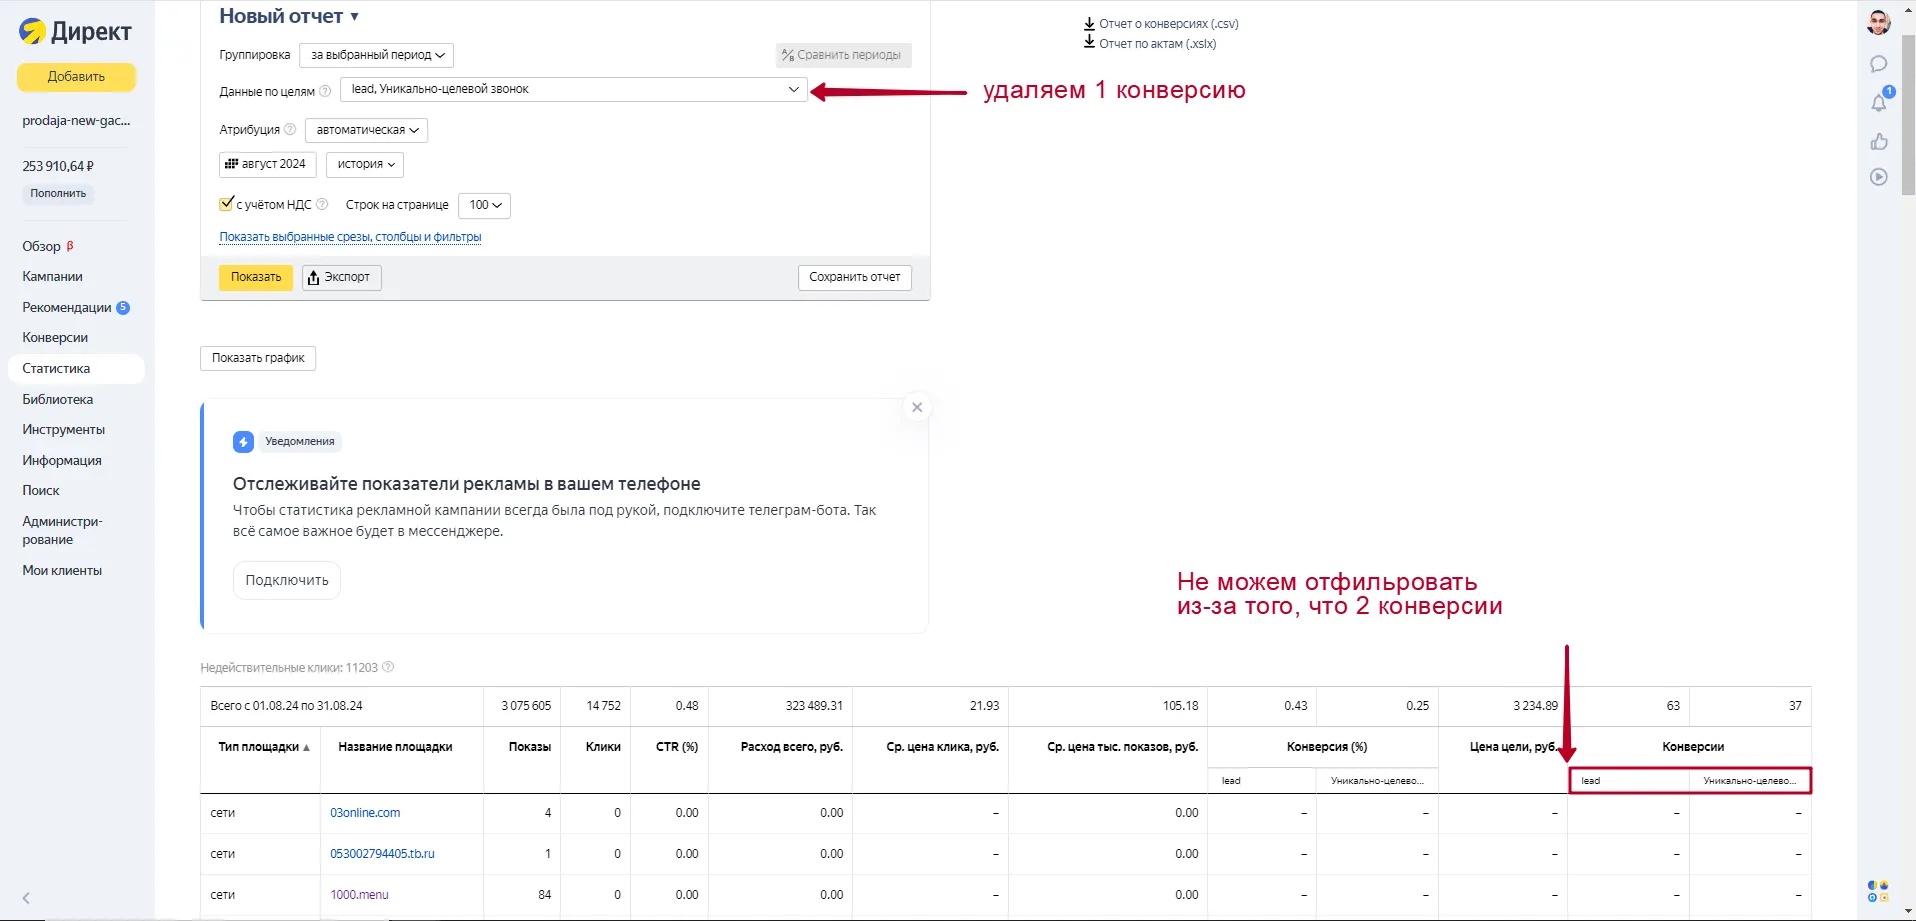The image size is (1916, 921).
Task: Open the notifications bell icon
Action: click(1878, 102)
